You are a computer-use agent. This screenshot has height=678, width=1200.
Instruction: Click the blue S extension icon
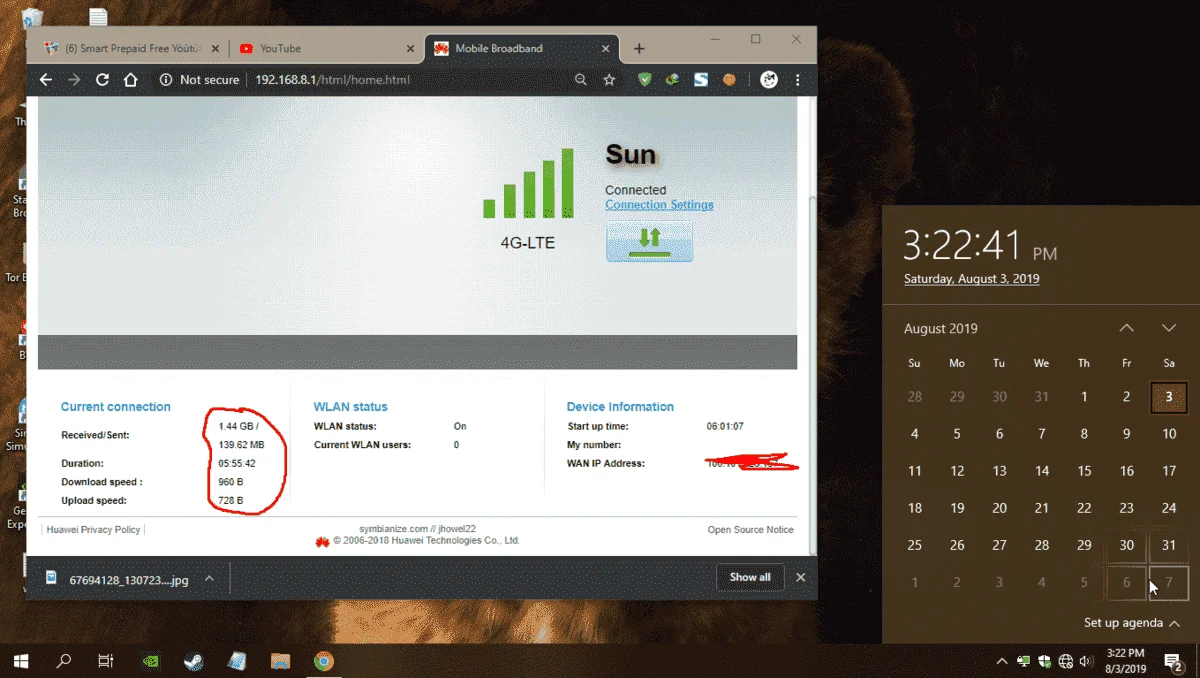701,80
